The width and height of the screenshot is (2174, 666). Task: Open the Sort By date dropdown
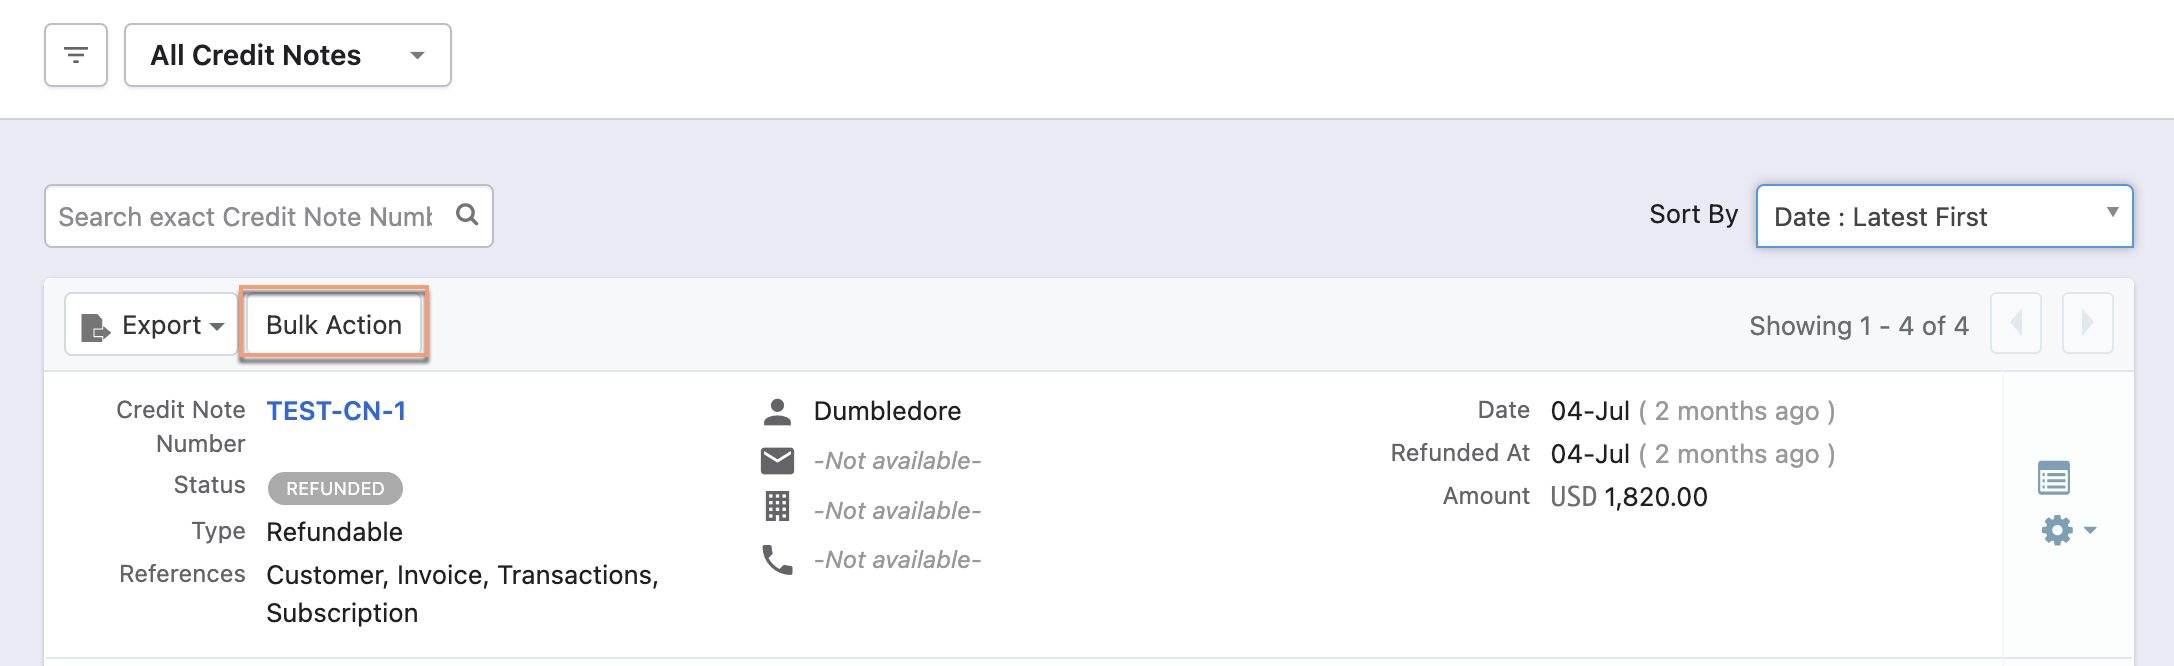[x=1944, y=216]
